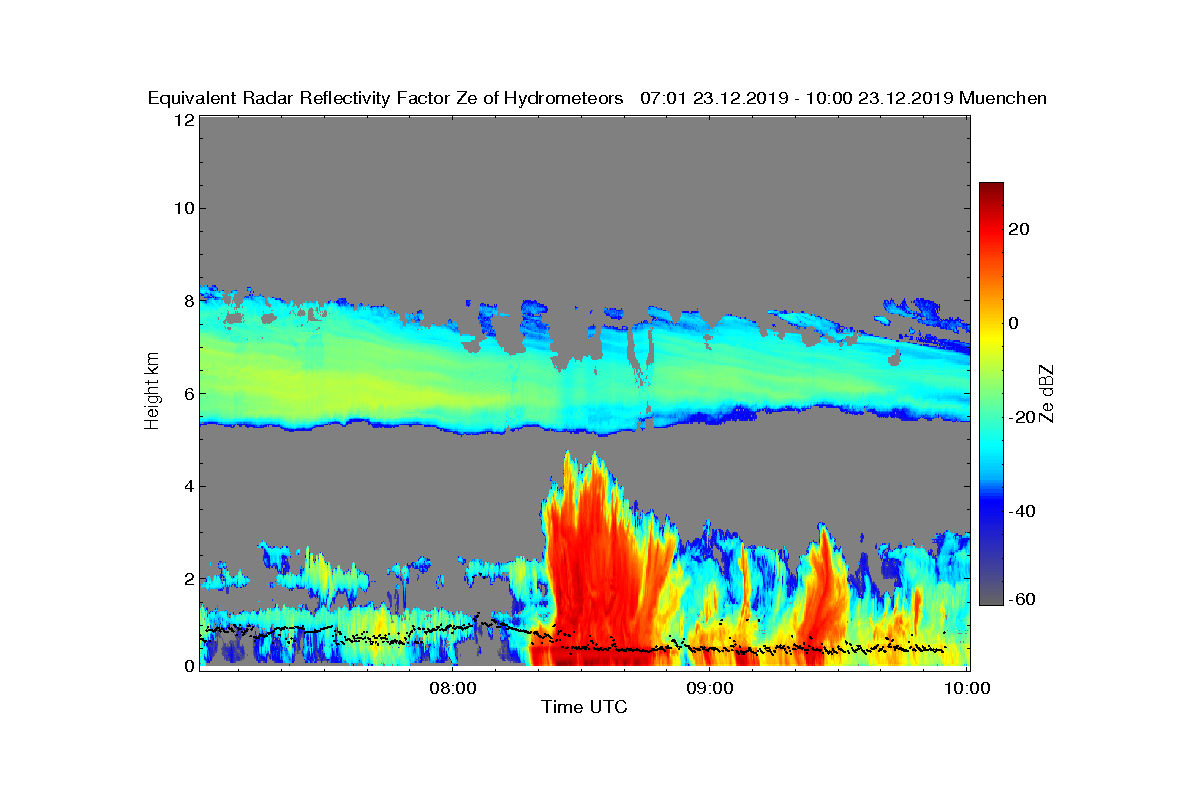The image size is (1200, 800).
Task: Click the '10:00' time tick label
Action: pos(969,688)
